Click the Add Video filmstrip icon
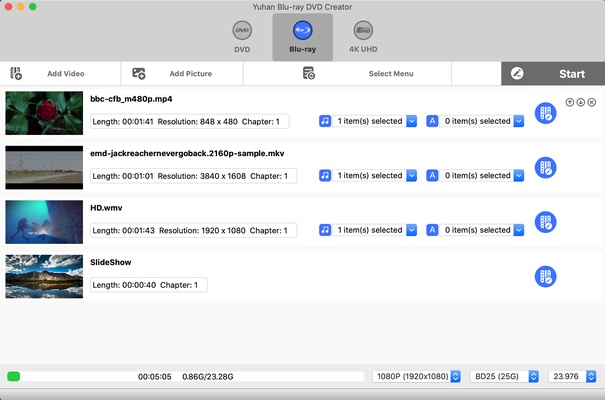This screenshot has height=400, width=605. point(16,73)
